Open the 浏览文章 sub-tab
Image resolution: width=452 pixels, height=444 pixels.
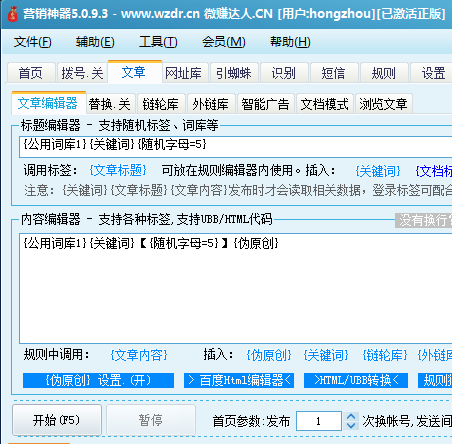(x=384, y=104)
